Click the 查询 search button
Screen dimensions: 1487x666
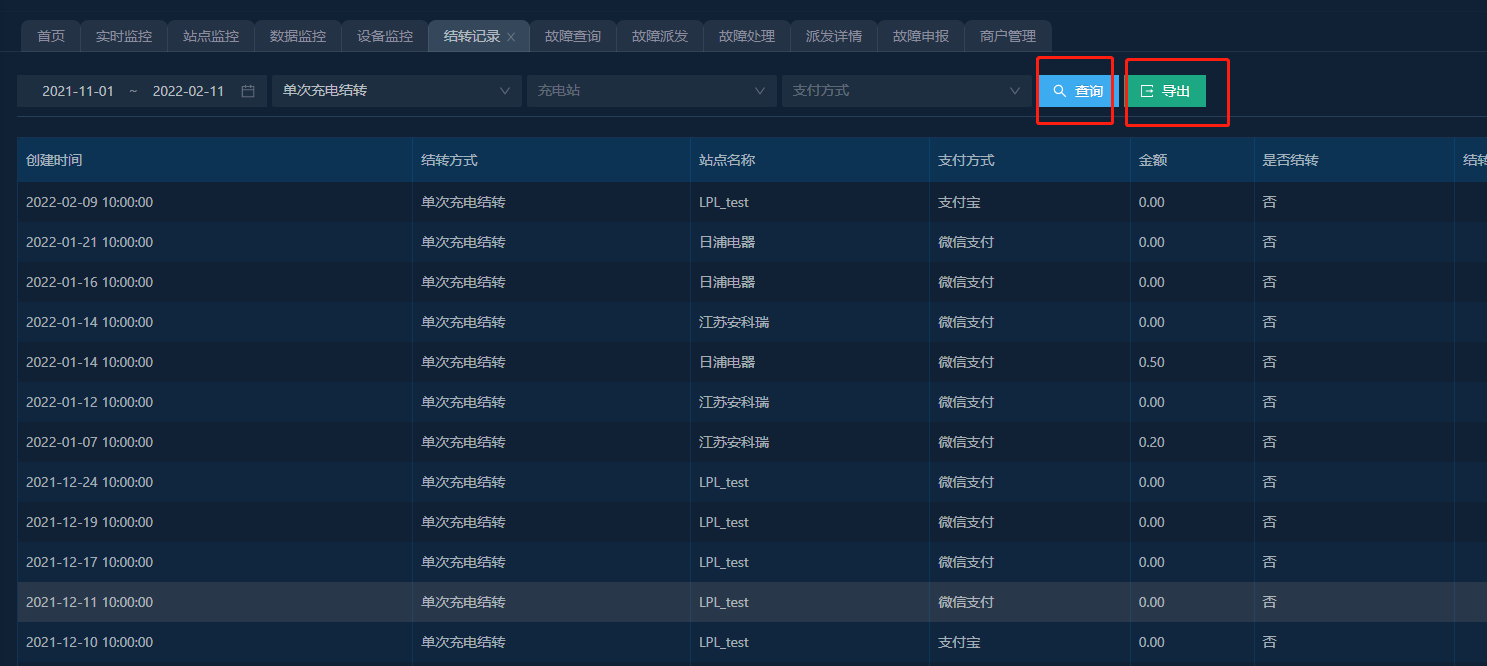pos(1077,91)
